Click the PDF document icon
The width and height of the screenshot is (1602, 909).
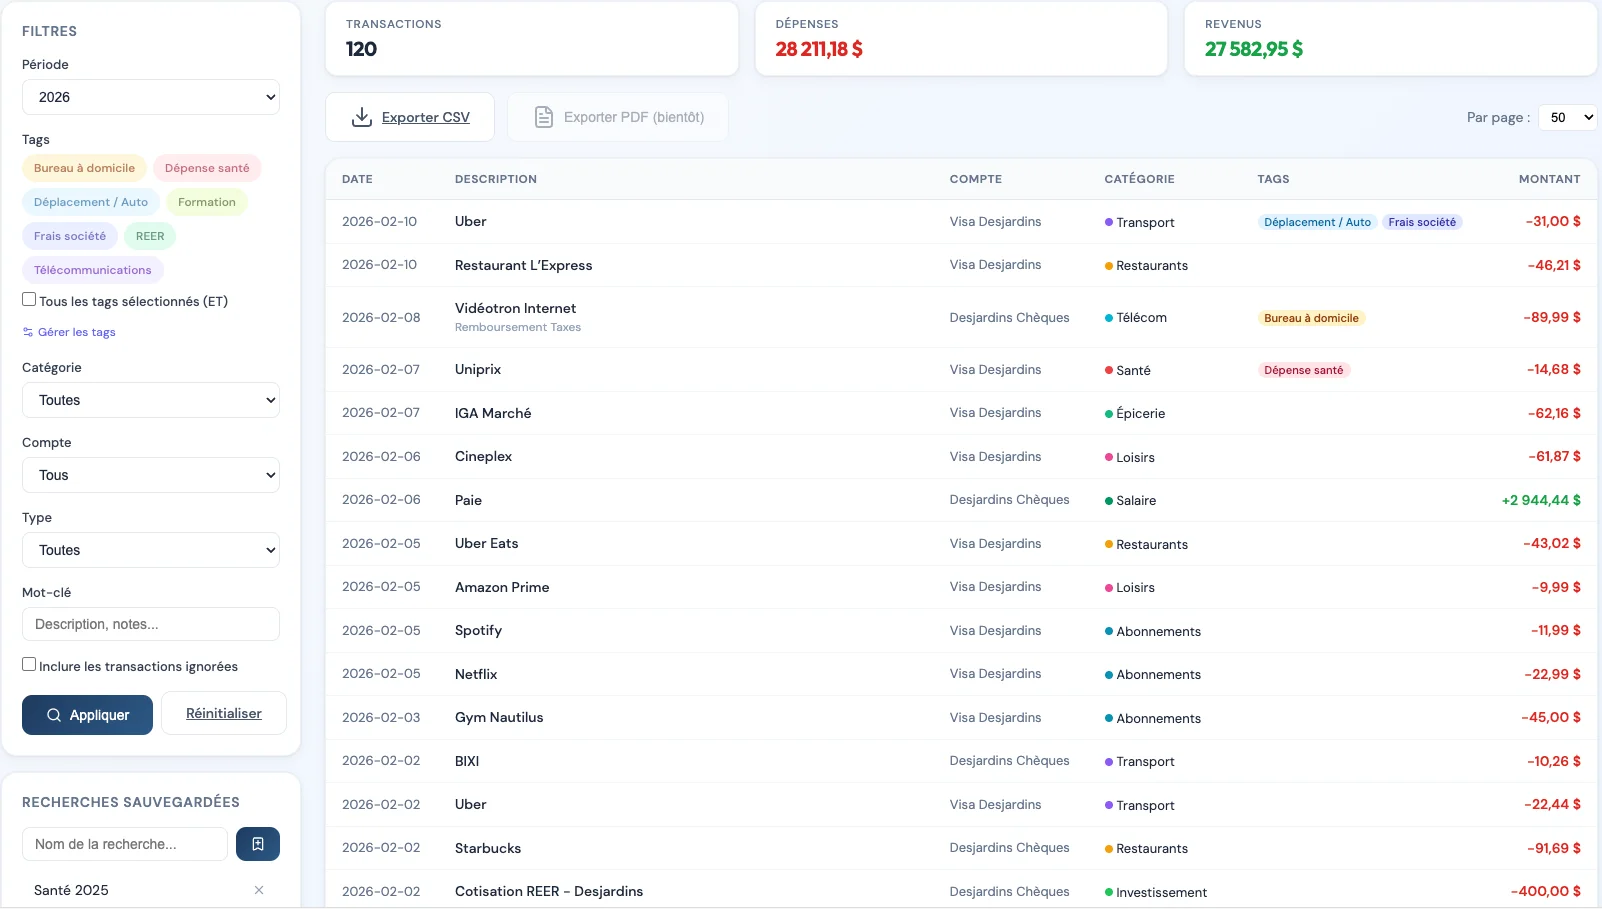coord(543,117)
